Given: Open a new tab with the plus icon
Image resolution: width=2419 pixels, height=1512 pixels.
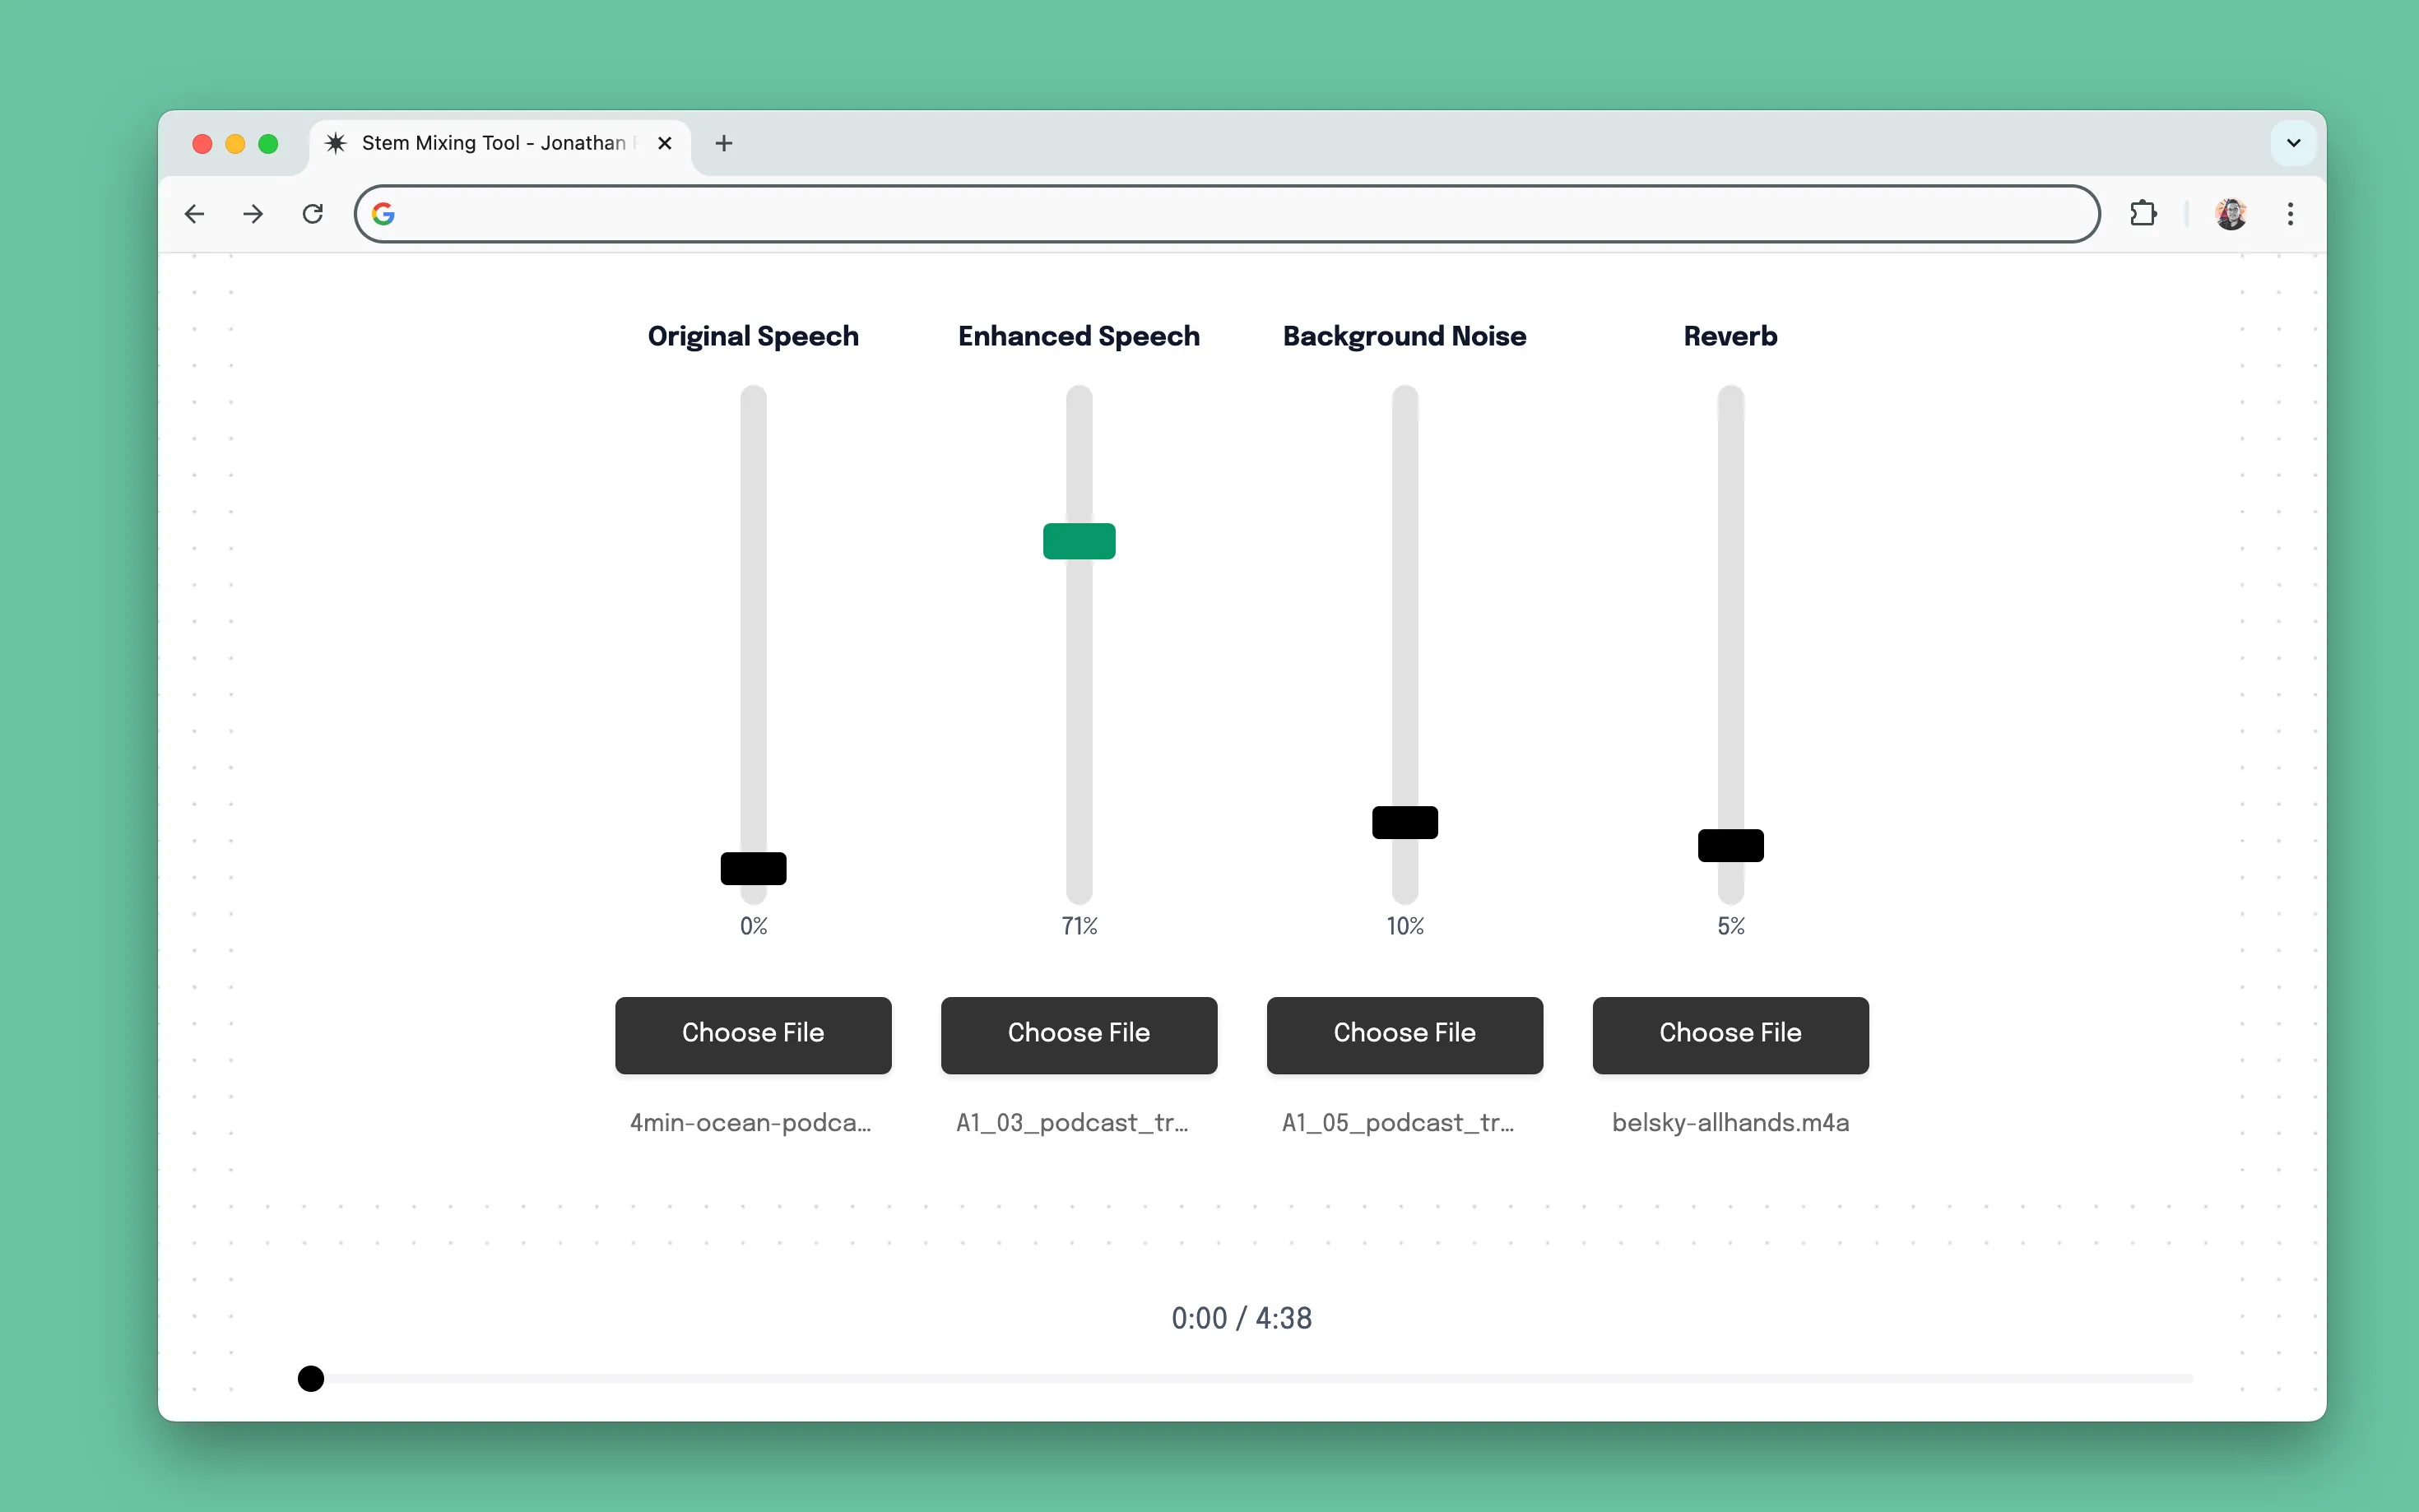Looking at the screenshot, I should (x=724, y=144).
